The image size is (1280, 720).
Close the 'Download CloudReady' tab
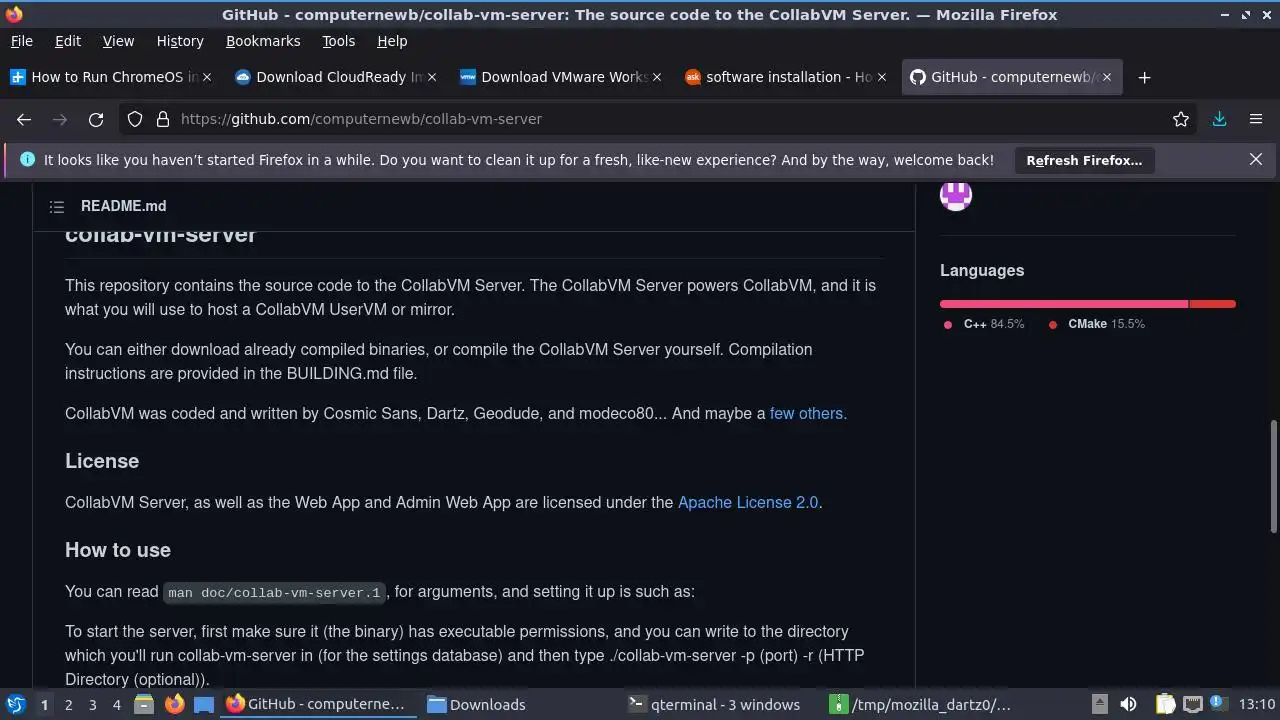[432, 77]
